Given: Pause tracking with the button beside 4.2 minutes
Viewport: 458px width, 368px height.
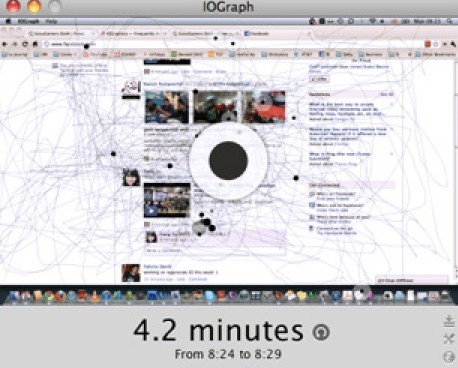Looking at the screenshot, I should click(x=321, y=332).
